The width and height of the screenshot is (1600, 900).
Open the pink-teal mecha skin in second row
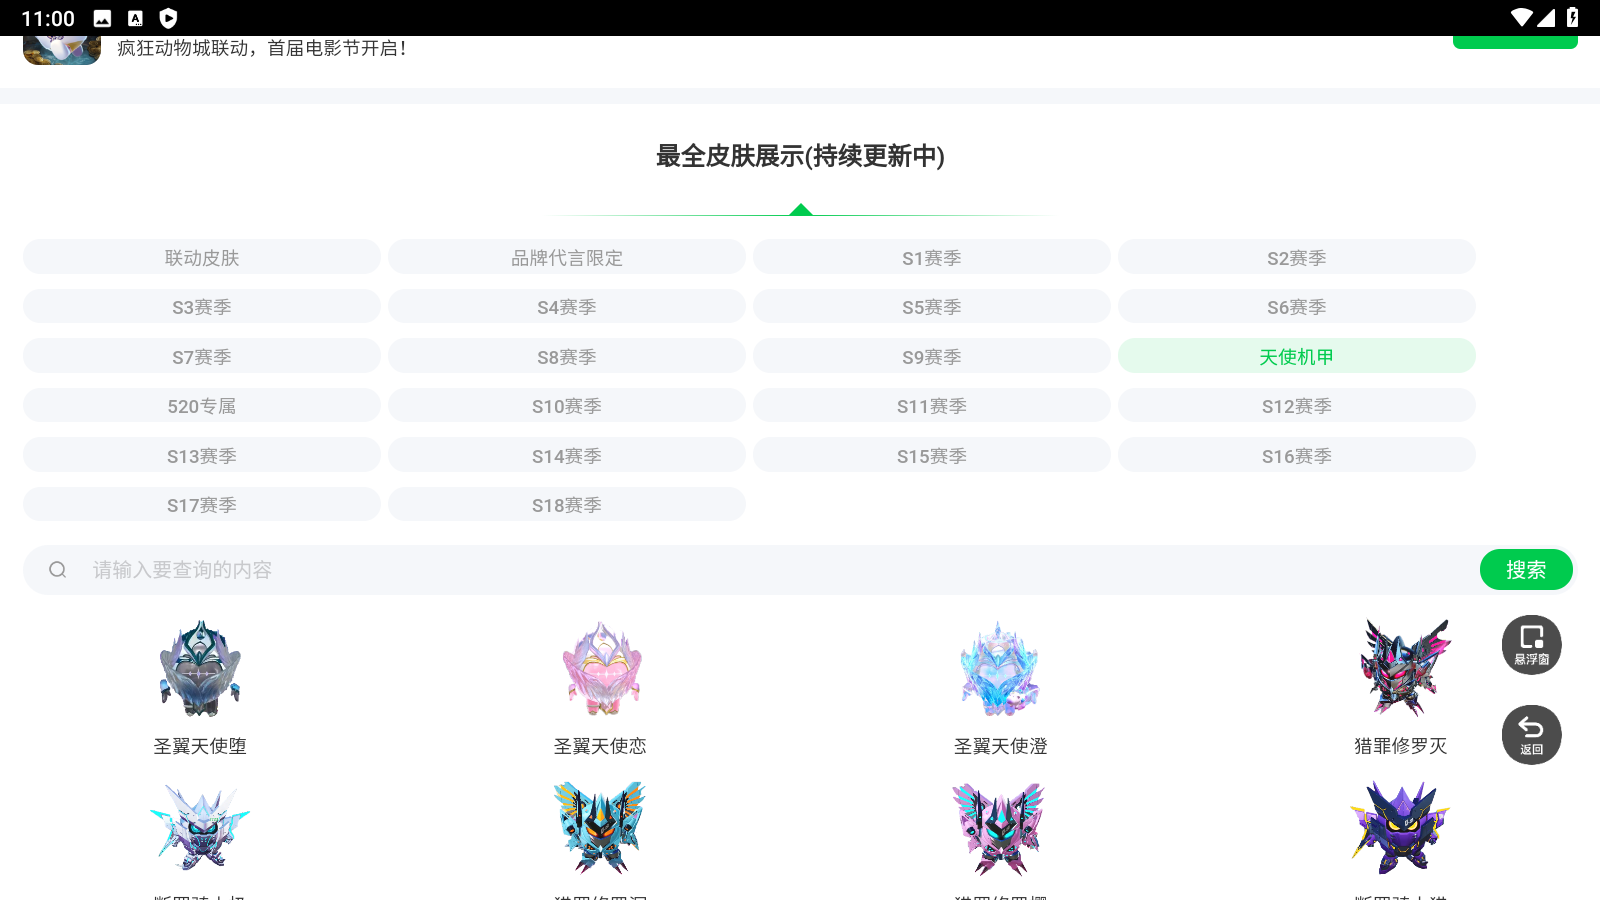[999, 828]
